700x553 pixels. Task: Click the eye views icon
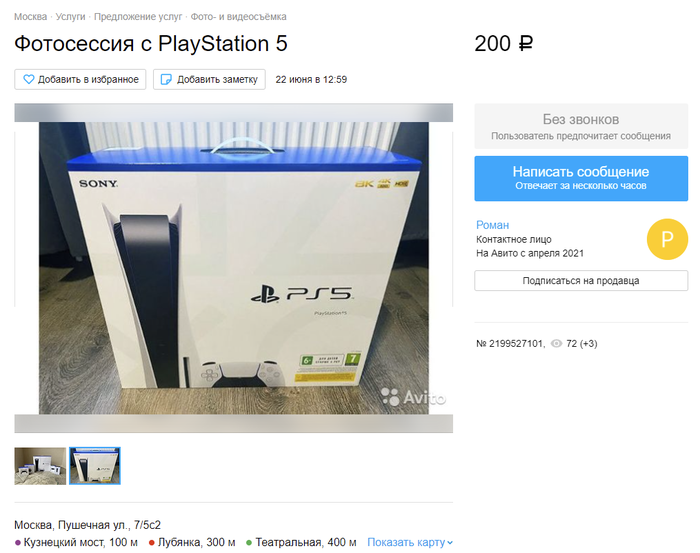click(556, 344)
